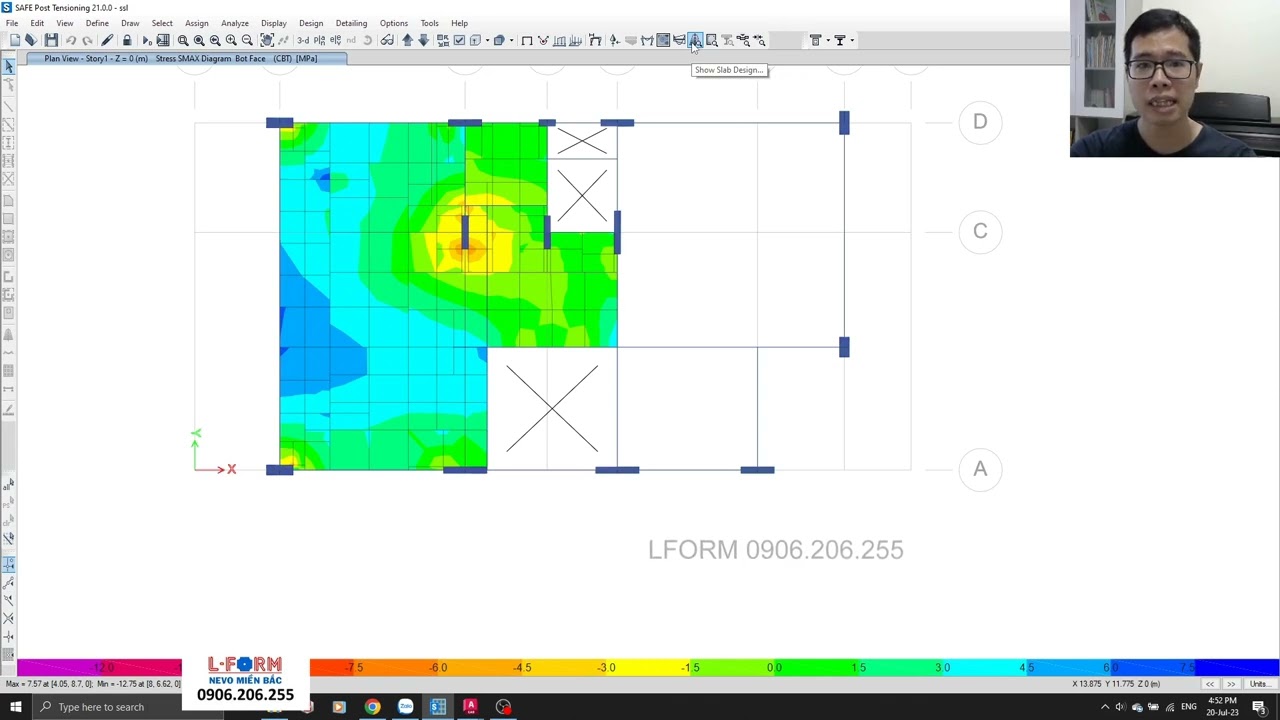This screenshot has width=1280, height=720.
Task: Click grid bubble C
Action: [x=980, y=232]
